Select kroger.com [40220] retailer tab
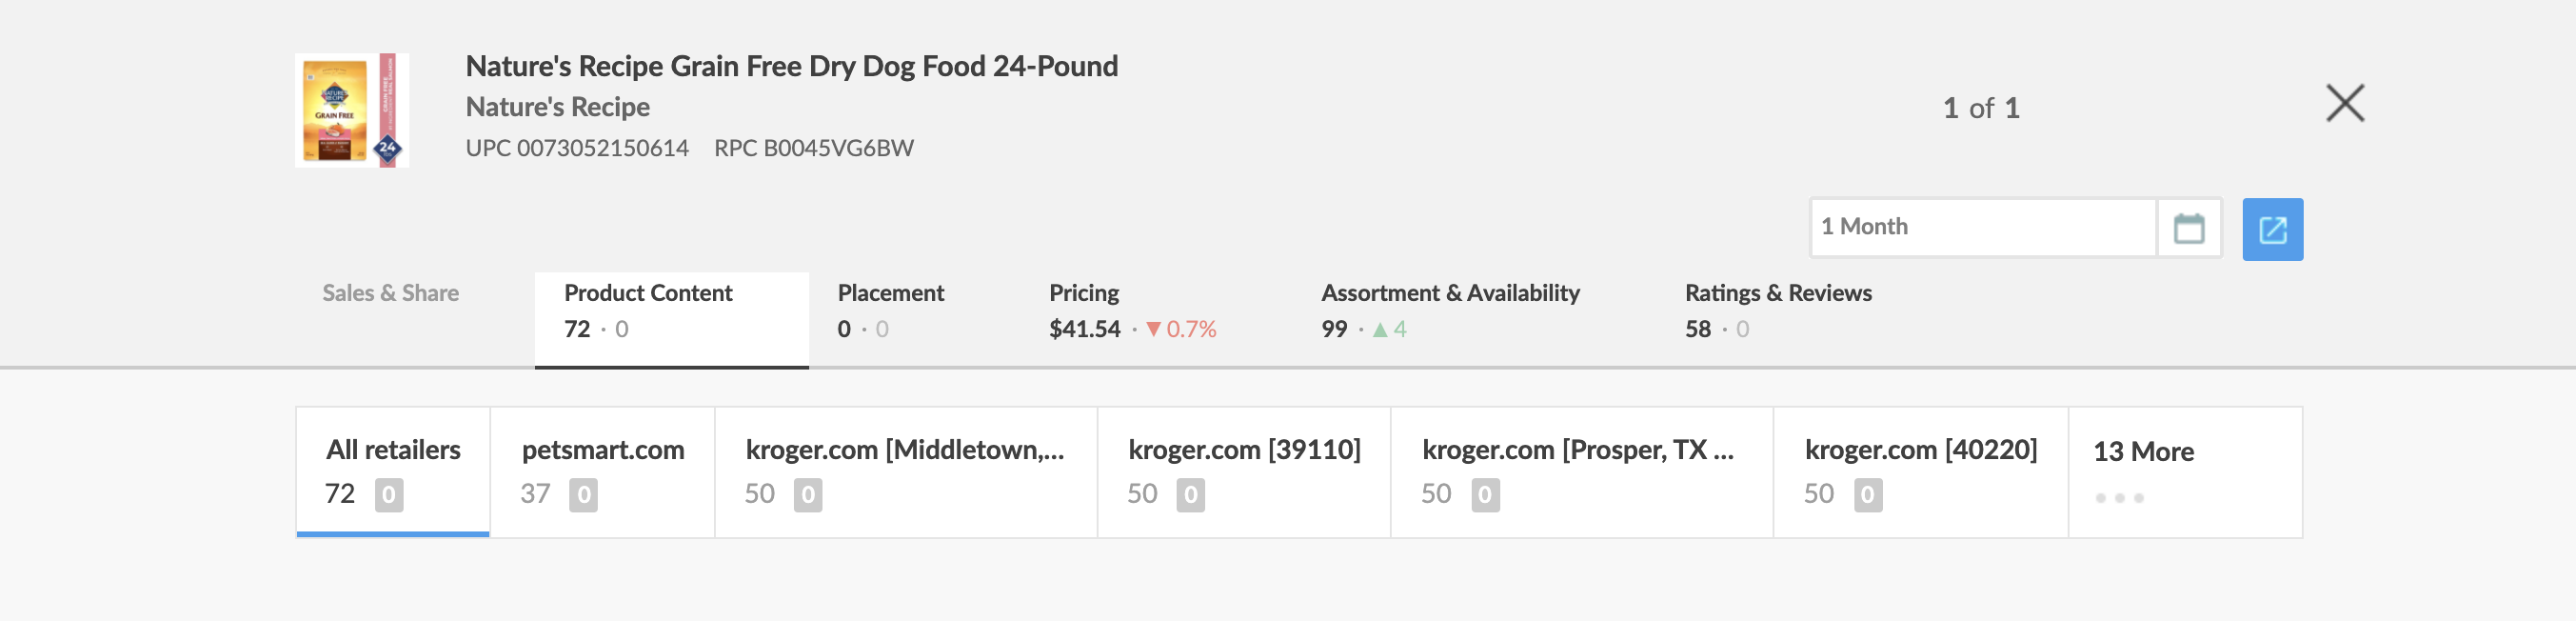The image size is (2576, 621). click(1920, 471)
